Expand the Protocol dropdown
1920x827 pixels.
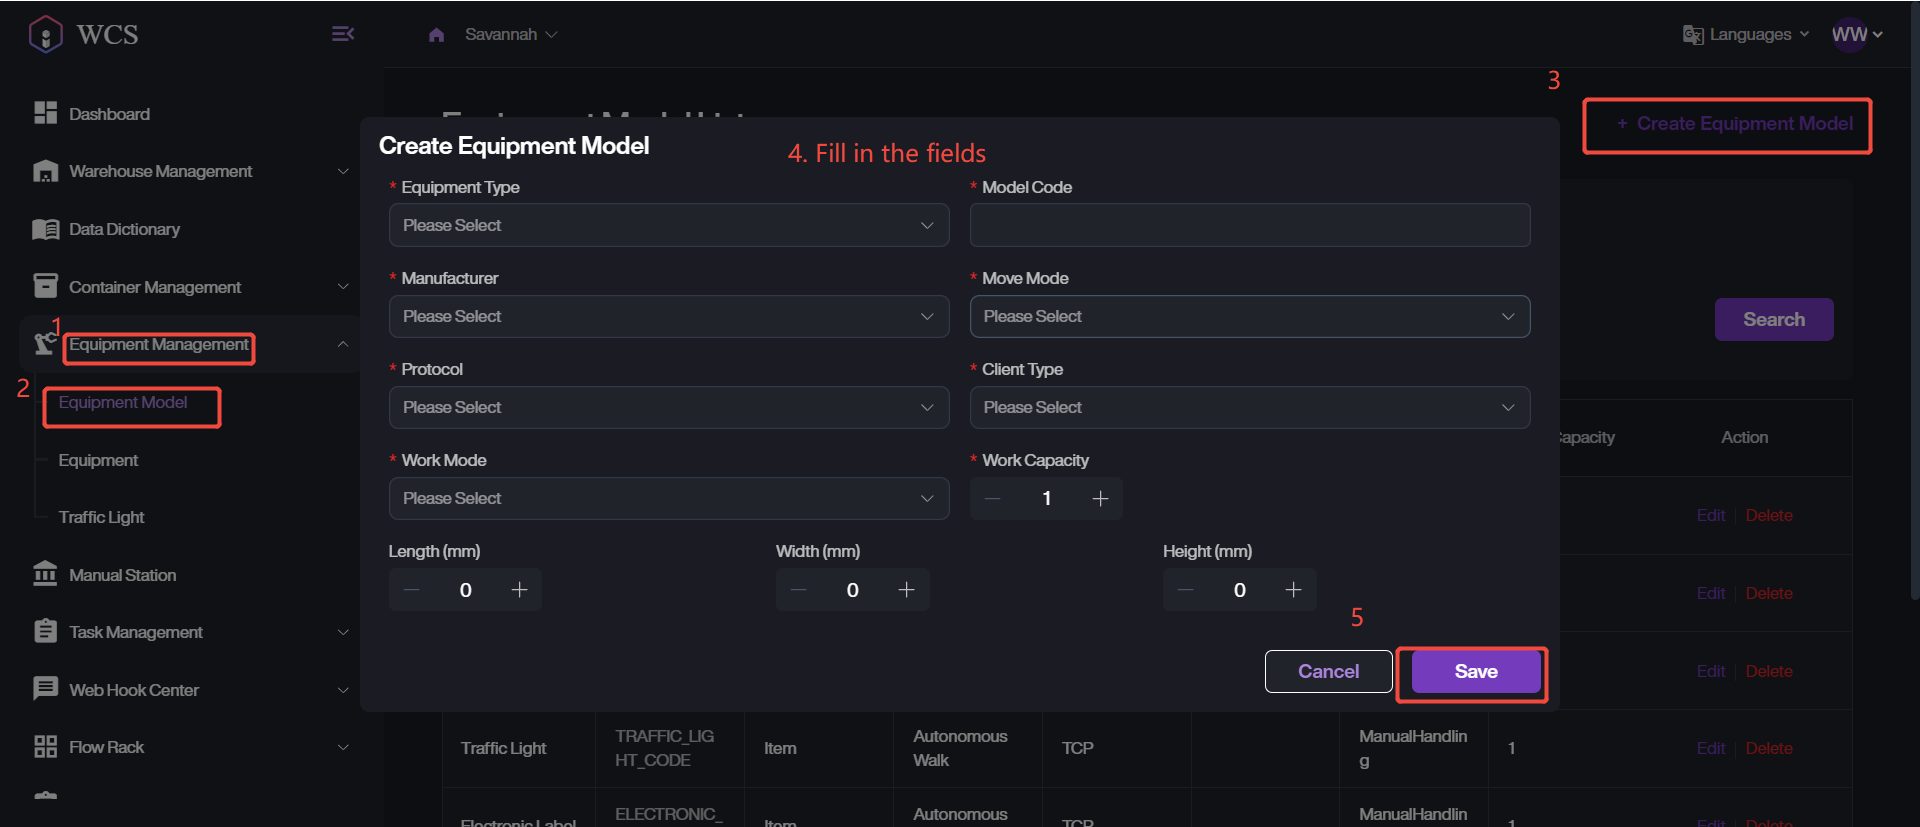[668, 407]
